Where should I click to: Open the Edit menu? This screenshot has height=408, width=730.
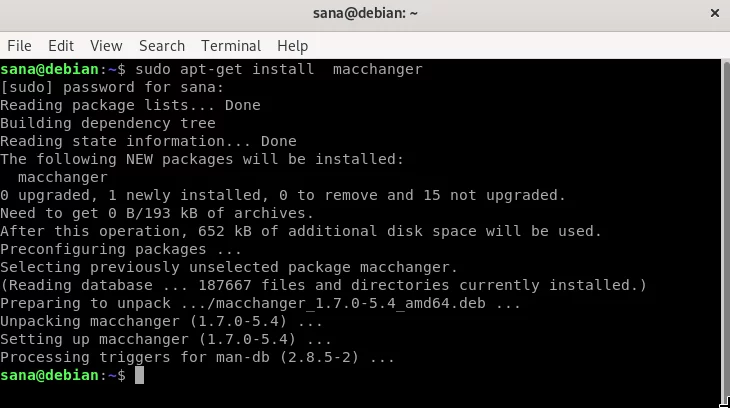click(61, 46)
